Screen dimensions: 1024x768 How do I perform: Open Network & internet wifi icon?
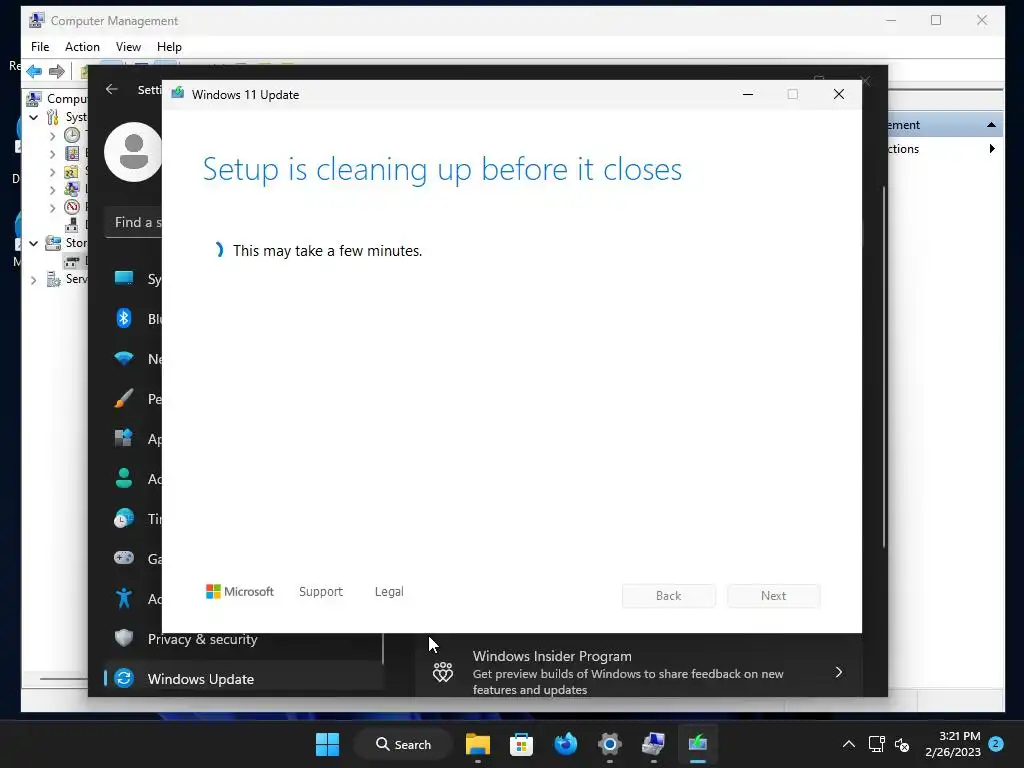[x=123, y=359]
